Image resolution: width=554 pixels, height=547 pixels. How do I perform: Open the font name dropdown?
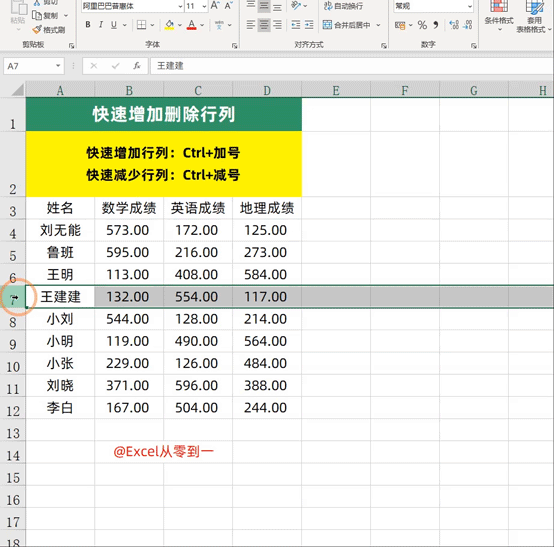tap(180, 6)
